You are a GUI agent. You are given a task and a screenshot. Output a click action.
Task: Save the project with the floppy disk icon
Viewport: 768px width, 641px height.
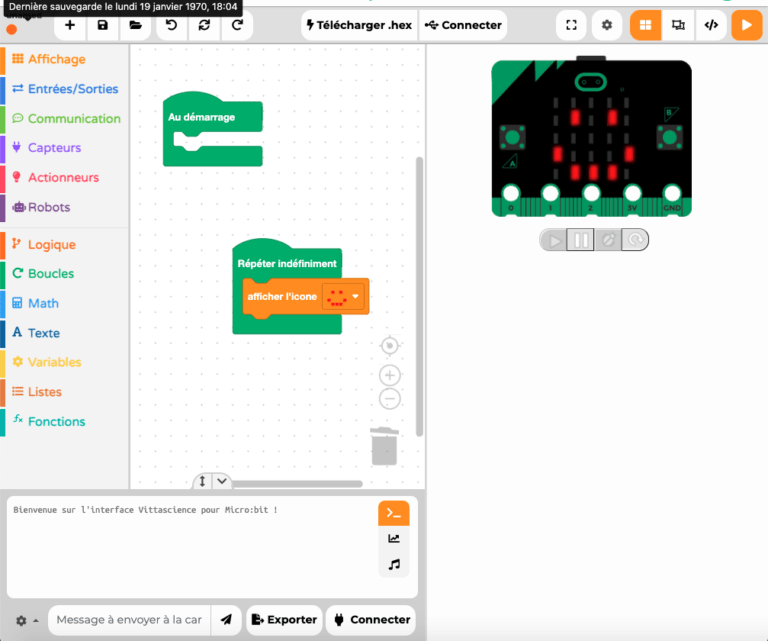102,25
